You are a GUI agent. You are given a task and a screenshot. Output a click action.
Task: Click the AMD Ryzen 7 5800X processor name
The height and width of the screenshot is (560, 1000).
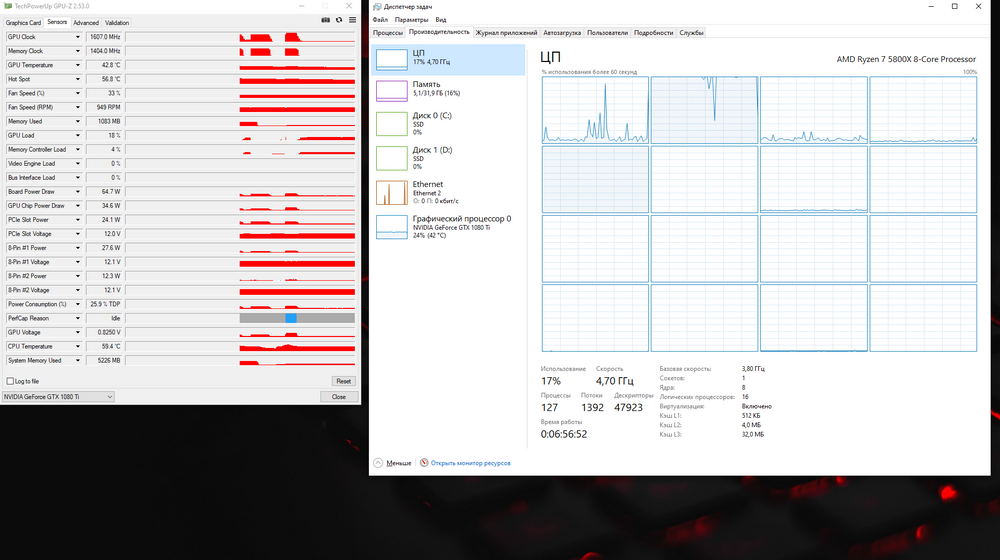(906, 59)
